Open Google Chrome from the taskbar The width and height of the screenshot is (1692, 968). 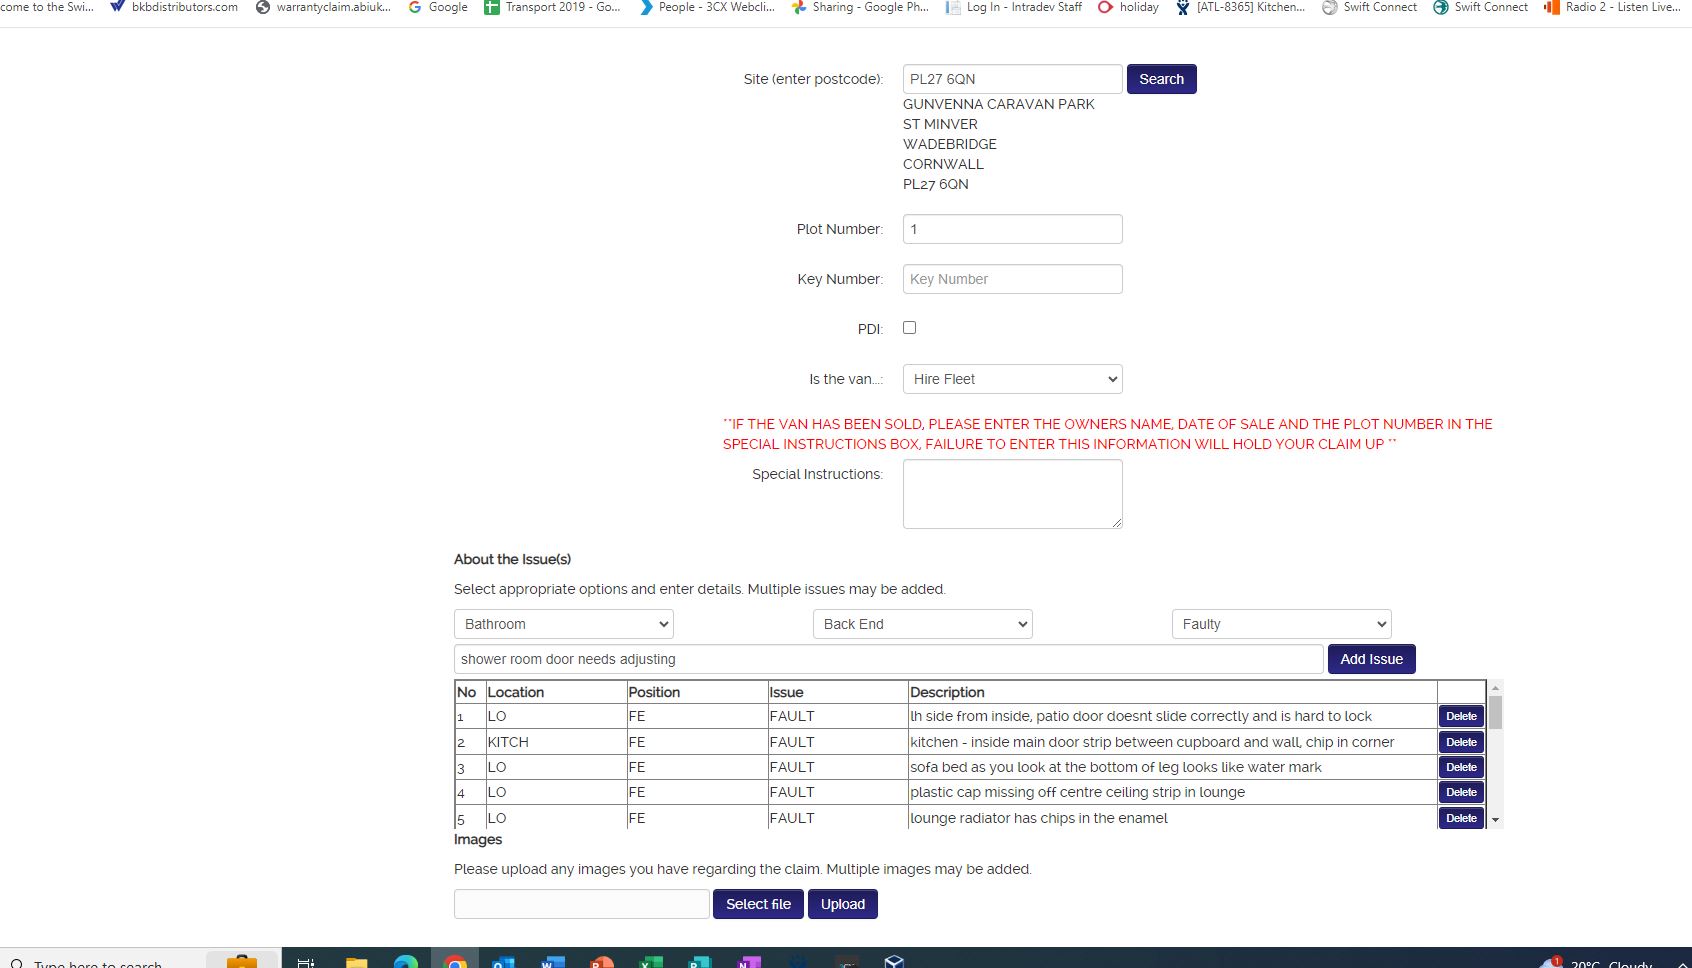[455, 961]
